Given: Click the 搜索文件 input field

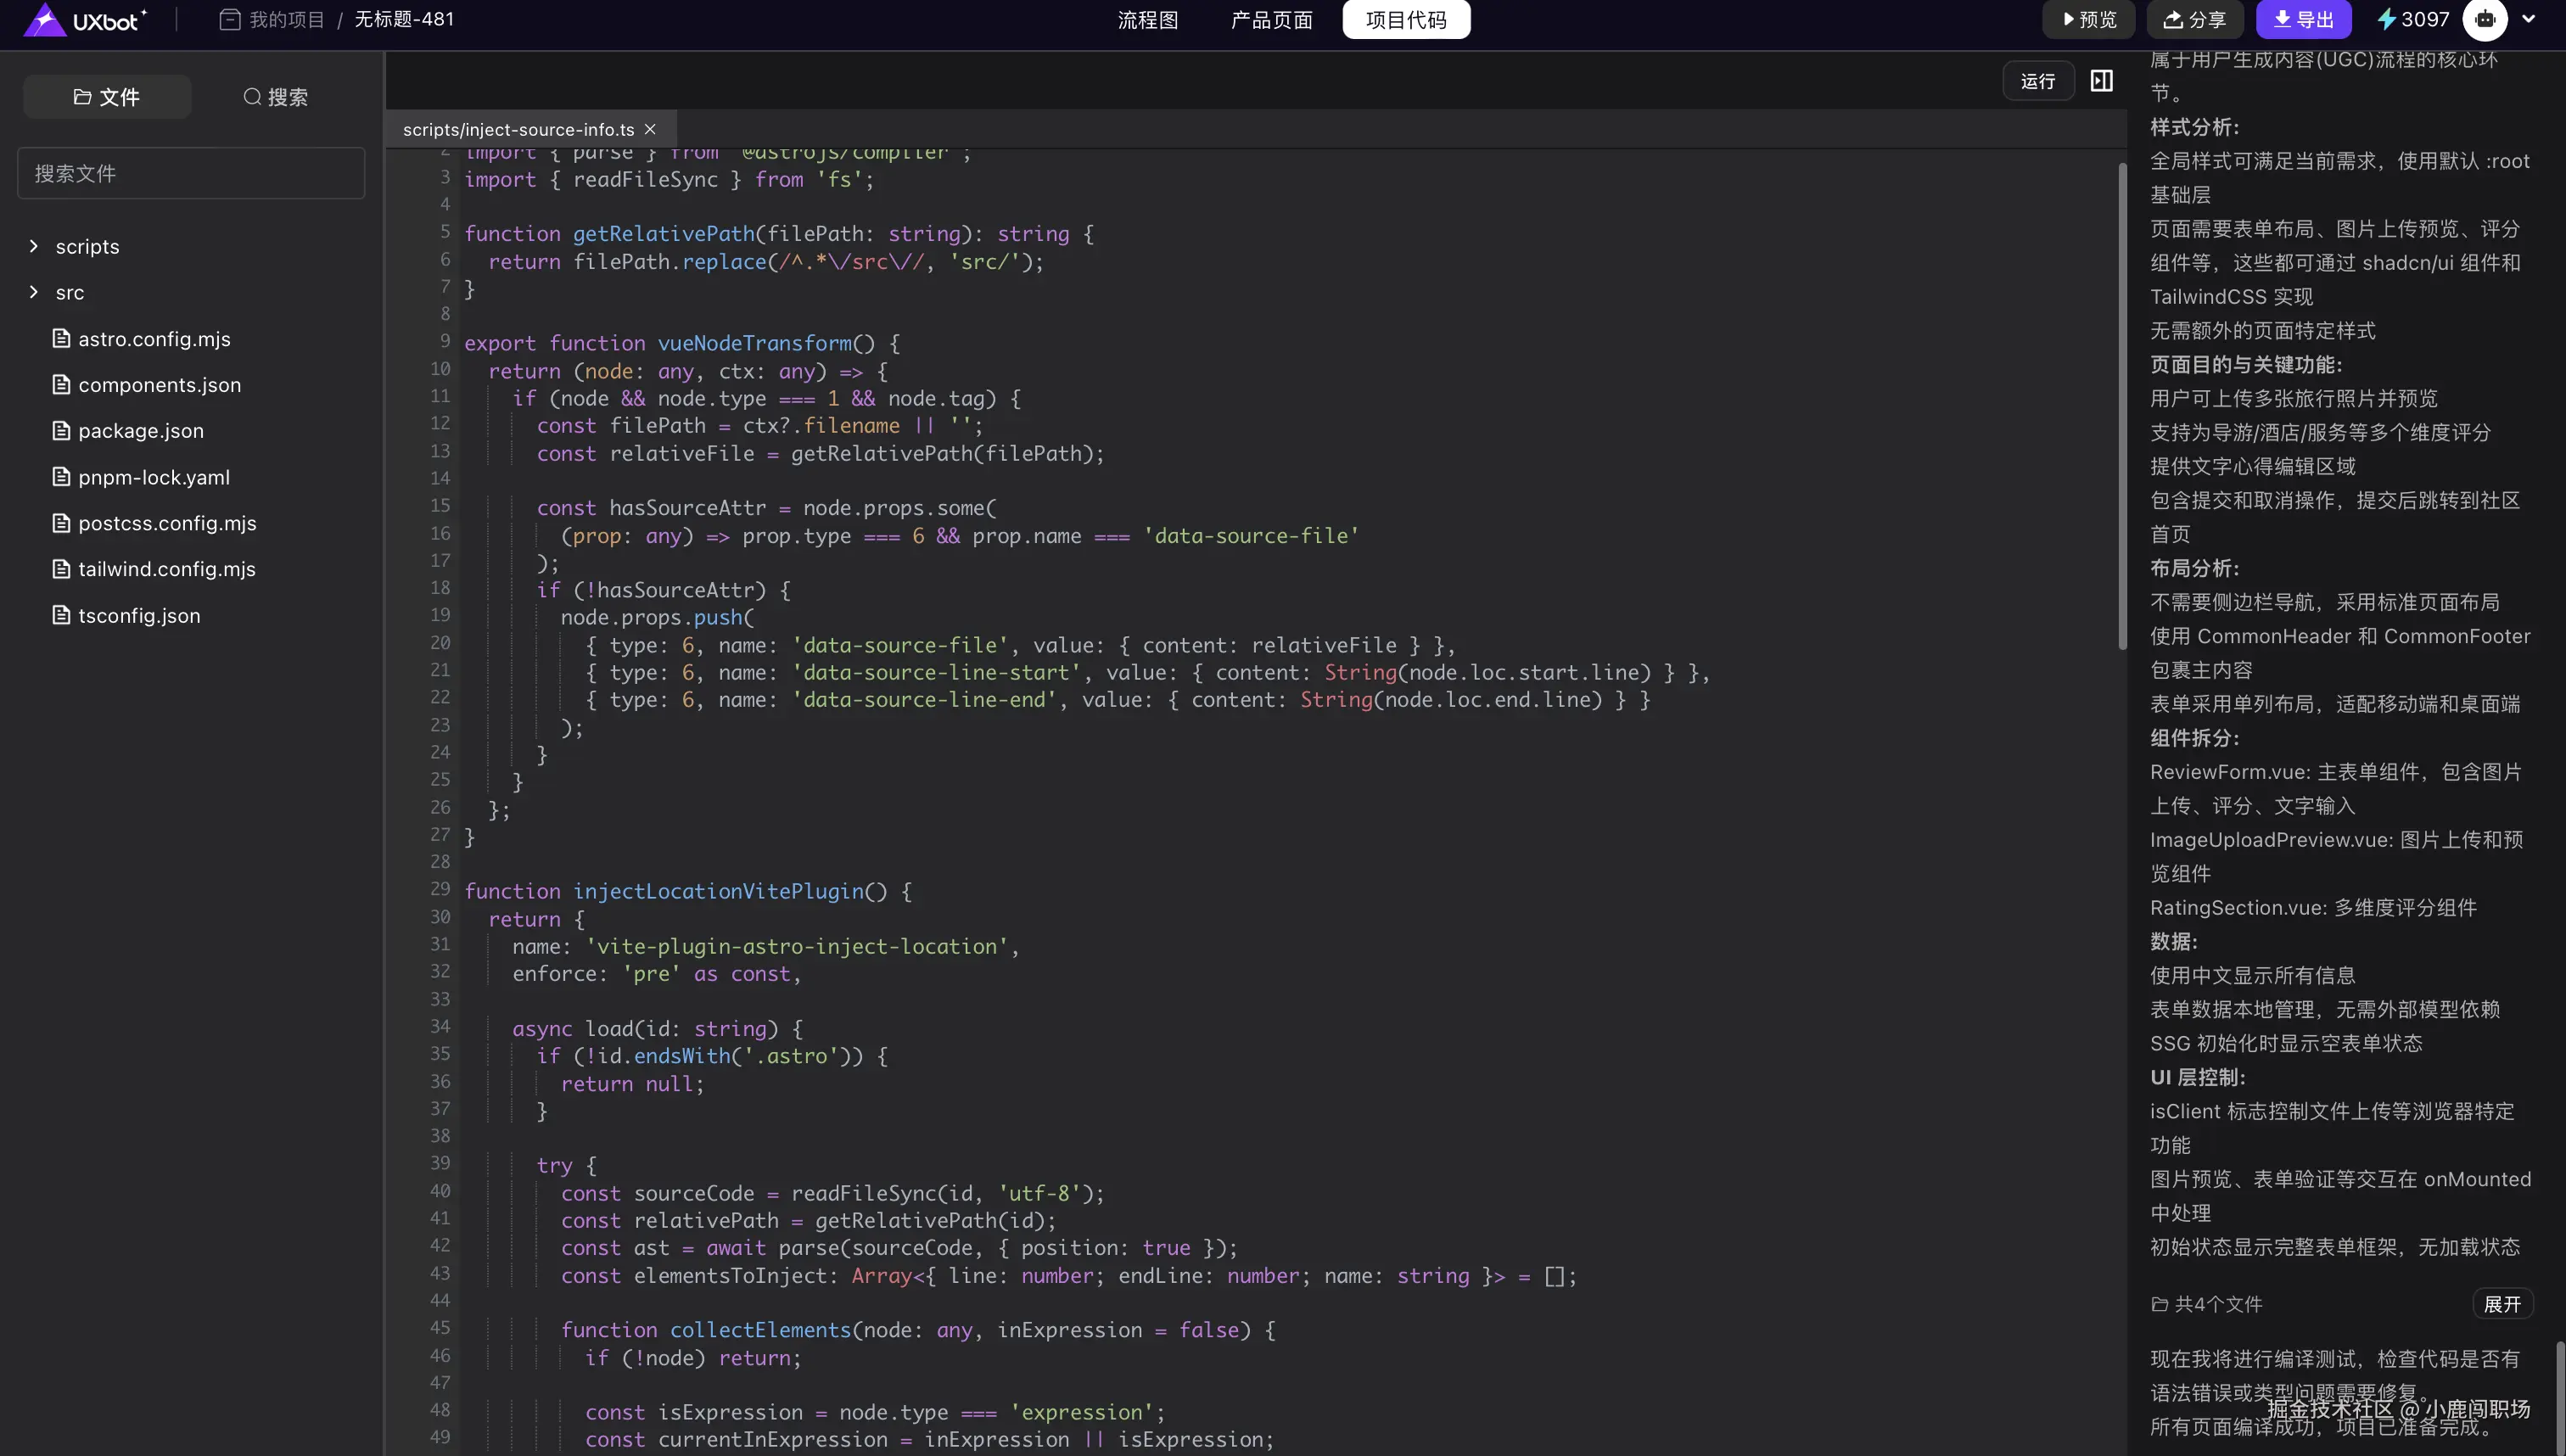Looking at the screenshot, I should point(191,174).
